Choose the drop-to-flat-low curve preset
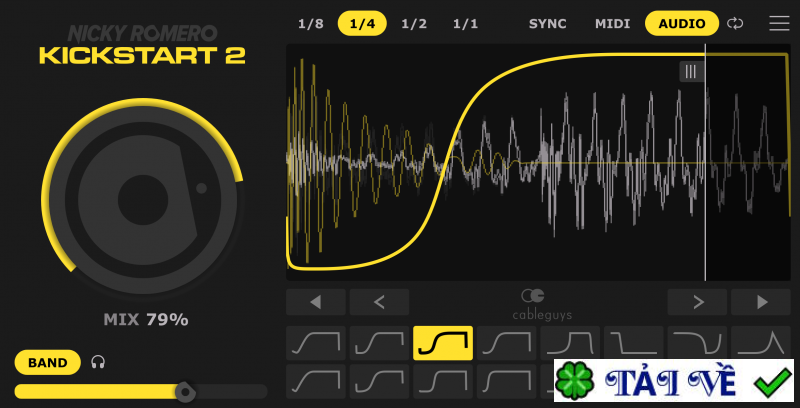Viewport: 800px width, 408px height. tap(634, 343)
